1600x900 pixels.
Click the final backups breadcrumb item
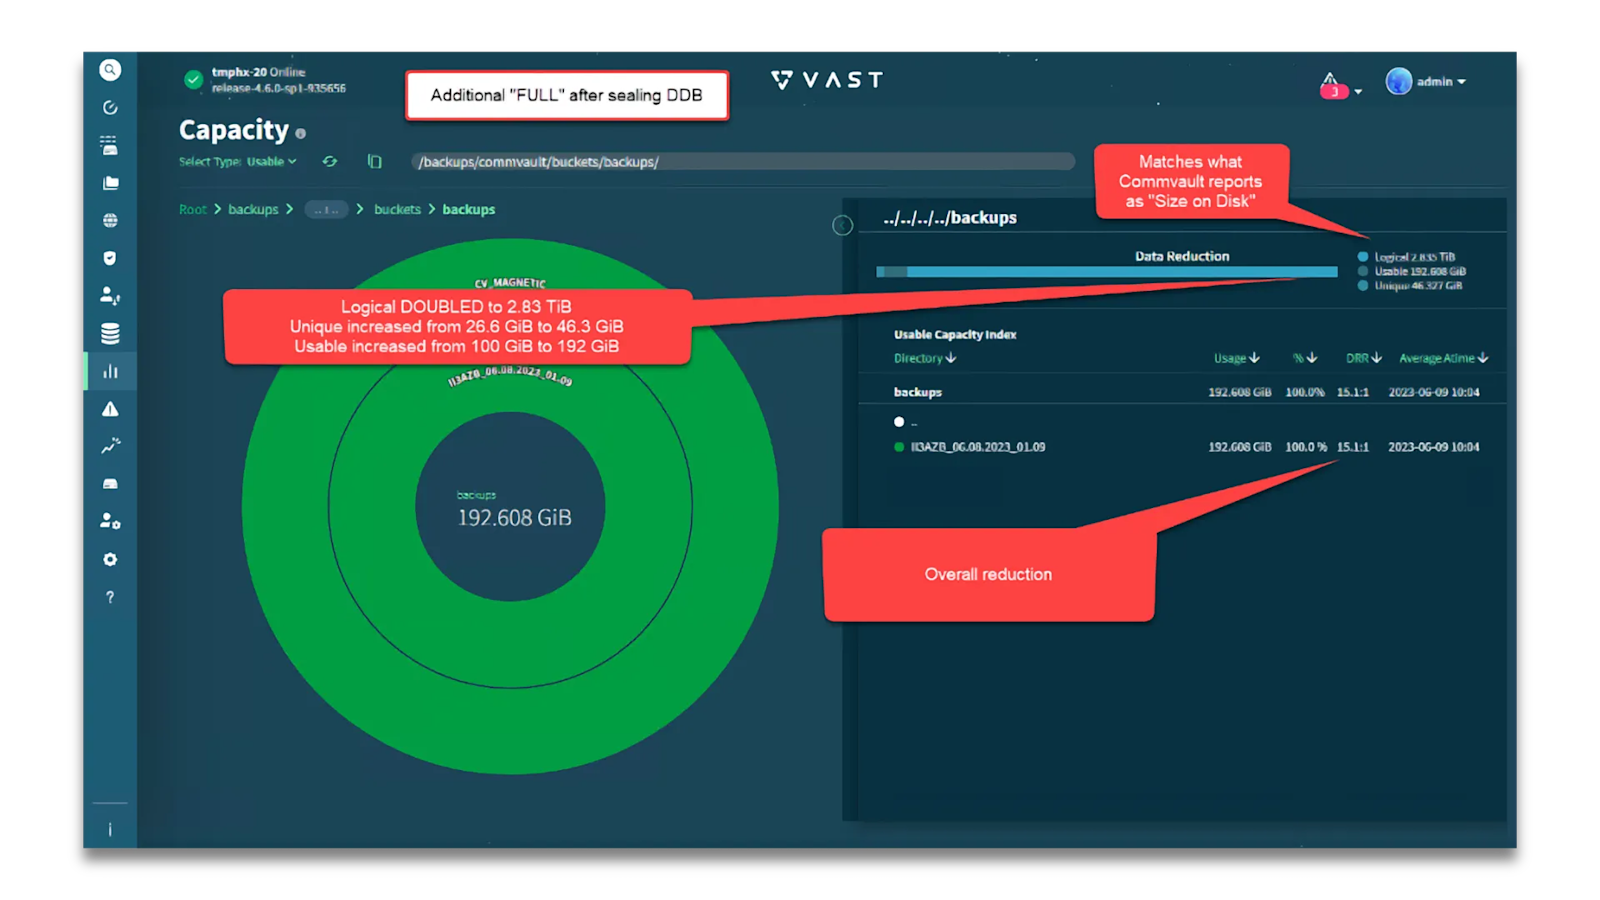point(469,209)
